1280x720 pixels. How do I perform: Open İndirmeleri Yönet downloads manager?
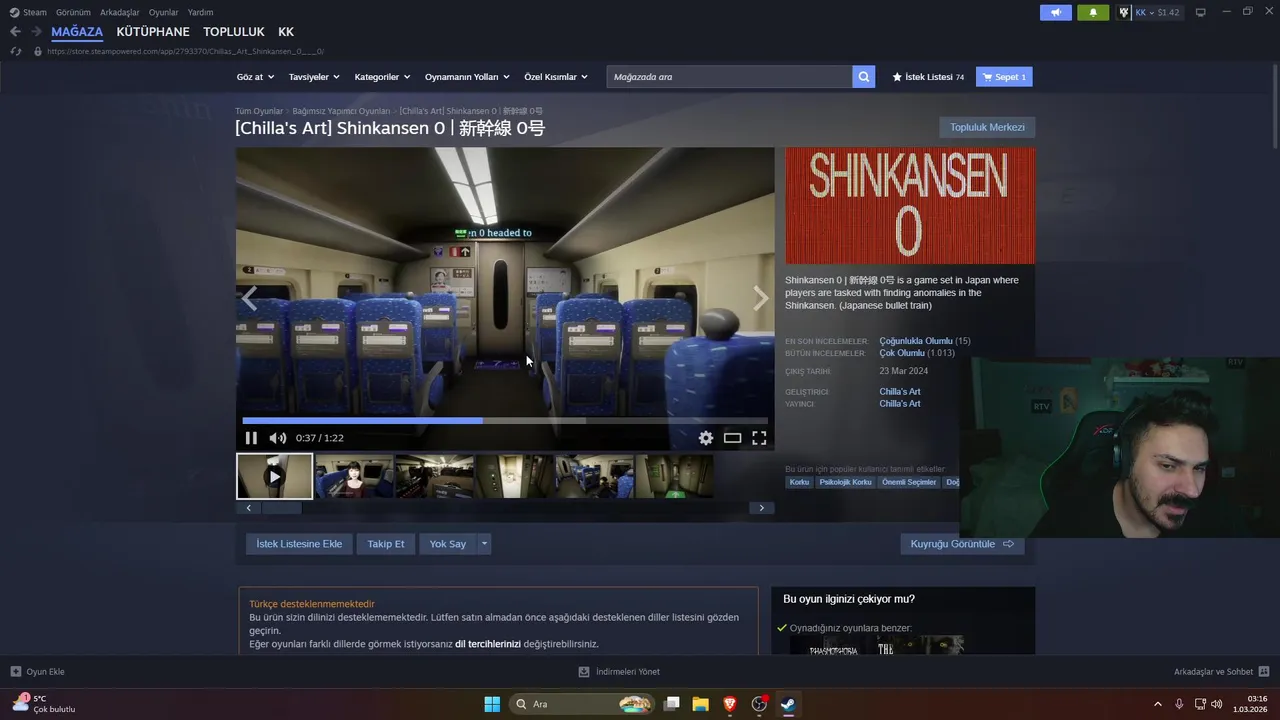pyautogui.click(x=619, y=672)
